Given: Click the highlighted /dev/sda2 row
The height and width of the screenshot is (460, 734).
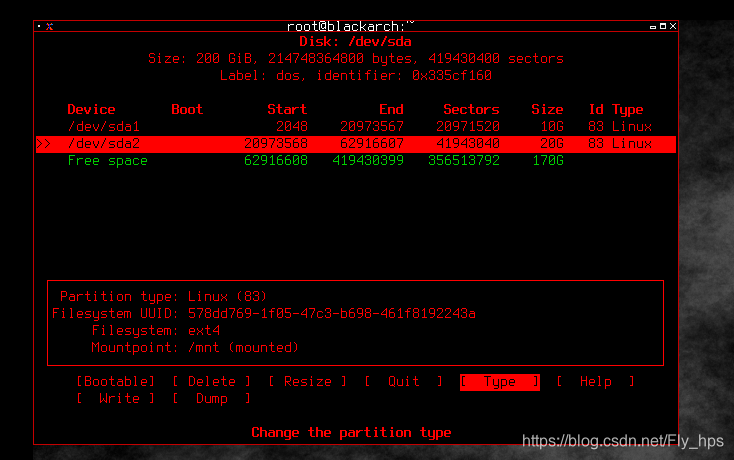Looking at the screenshot, I should tap(356, 144).
